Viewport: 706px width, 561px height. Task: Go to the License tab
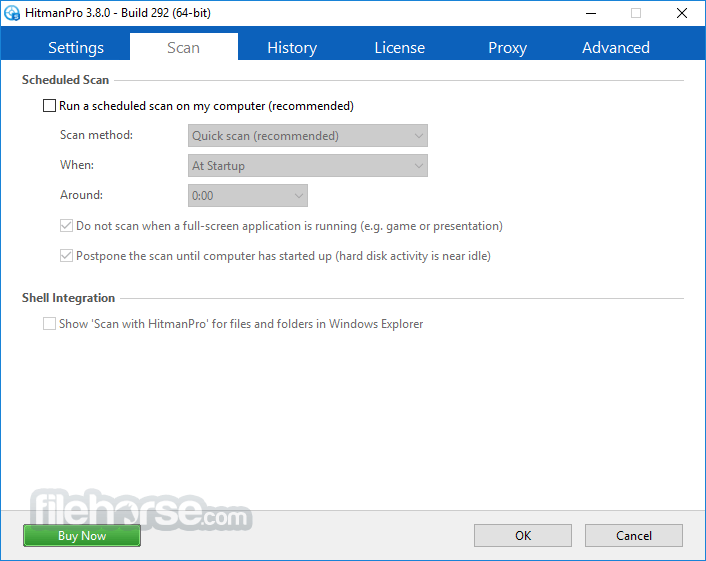(400, 48)
